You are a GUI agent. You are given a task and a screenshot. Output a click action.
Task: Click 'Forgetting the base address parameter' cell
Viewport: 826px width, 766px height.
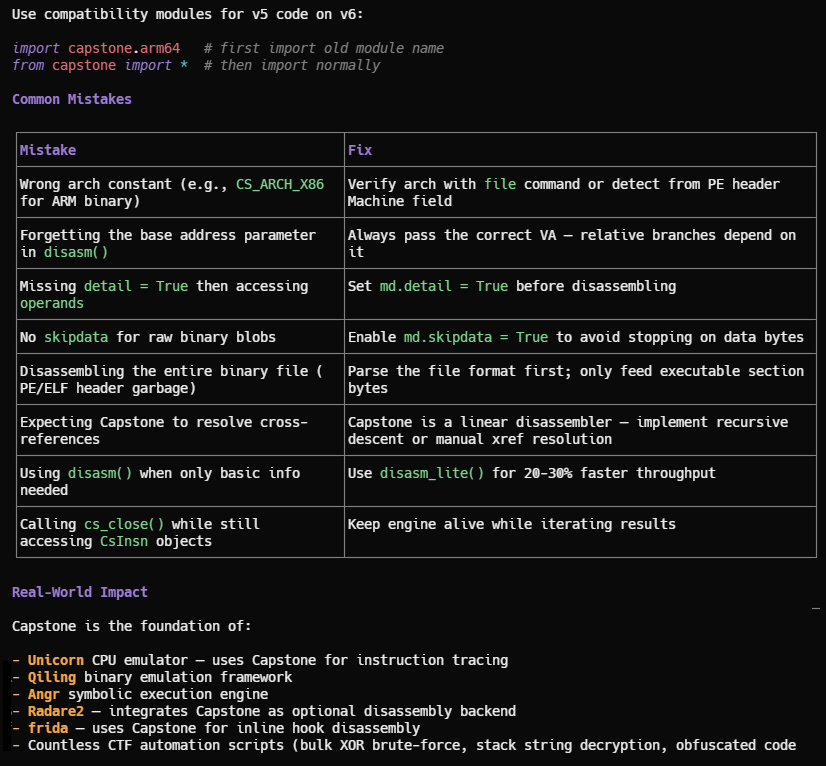pos(180,243)
